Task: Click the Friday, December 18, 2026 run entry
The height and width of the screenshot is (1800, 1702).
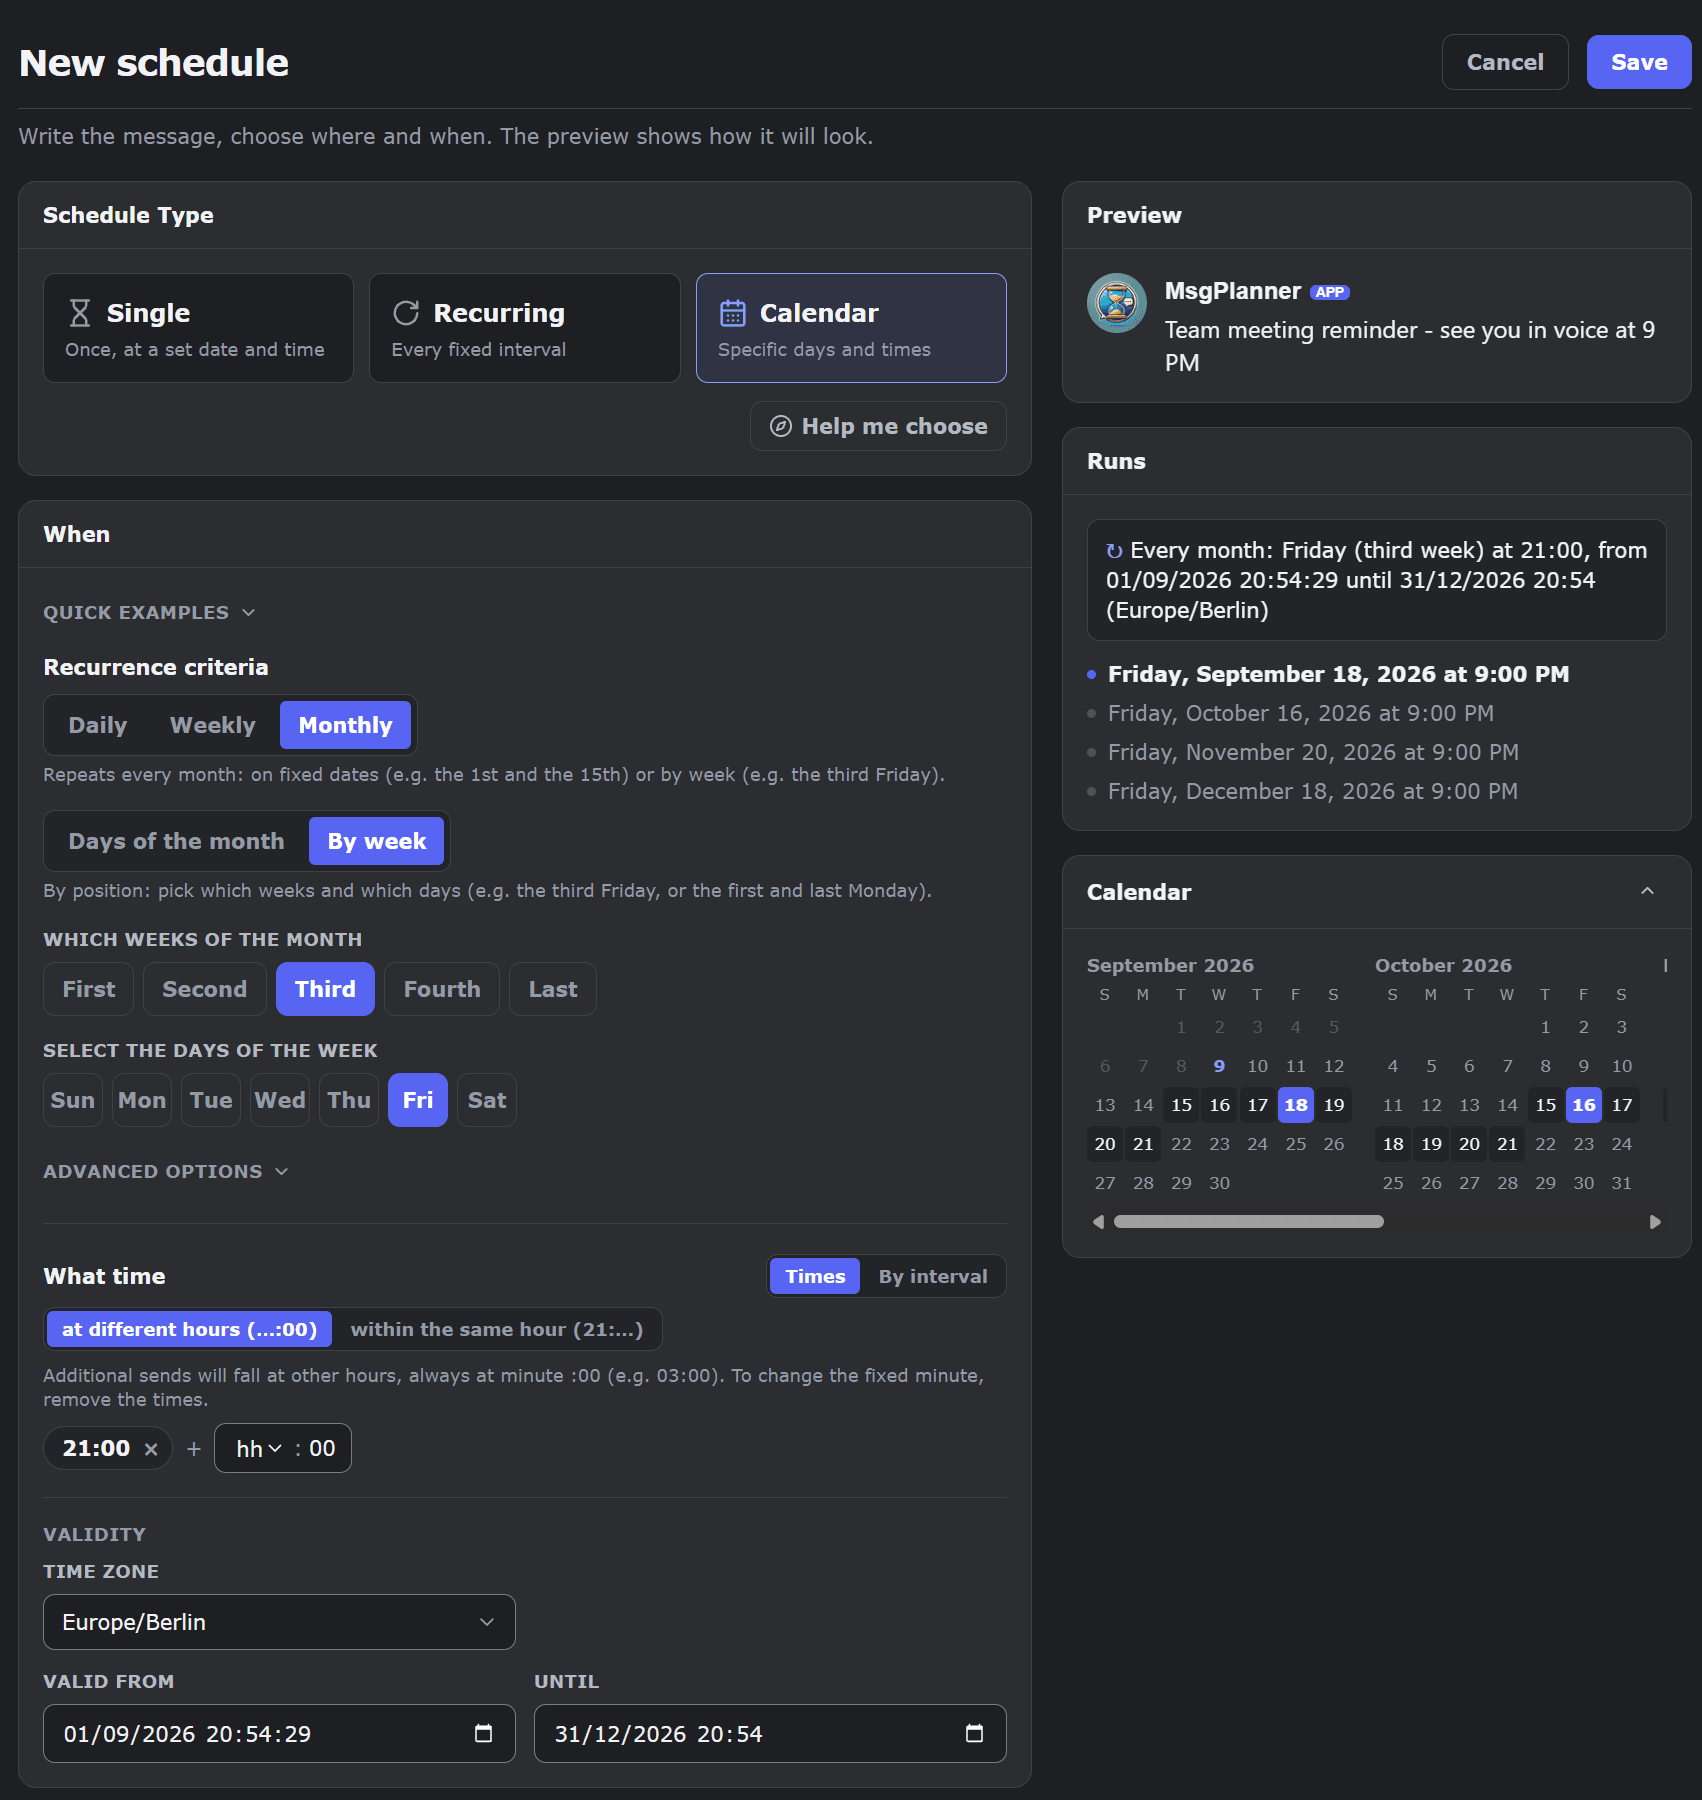Action: pos(1312,791)
